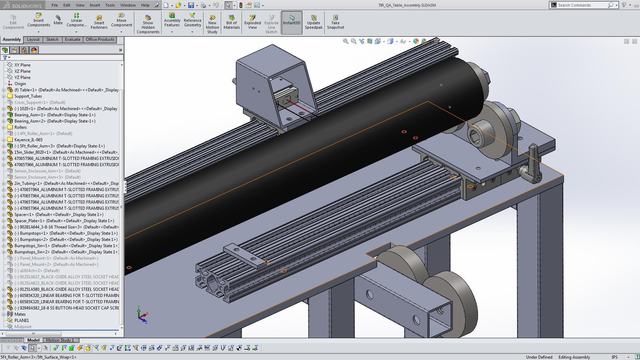Insert a Bill of Materials
This screenshot has width=640, height=360.
coord(231,22)
